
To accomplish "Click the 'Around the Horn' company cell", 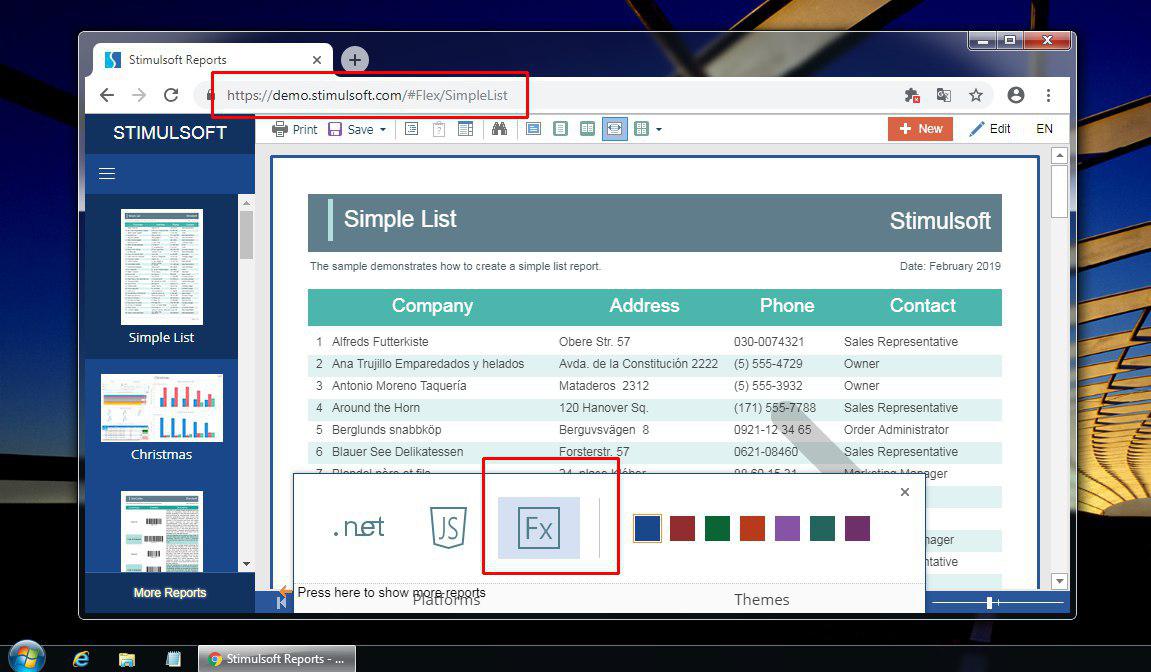I will [x=376, y=408].
